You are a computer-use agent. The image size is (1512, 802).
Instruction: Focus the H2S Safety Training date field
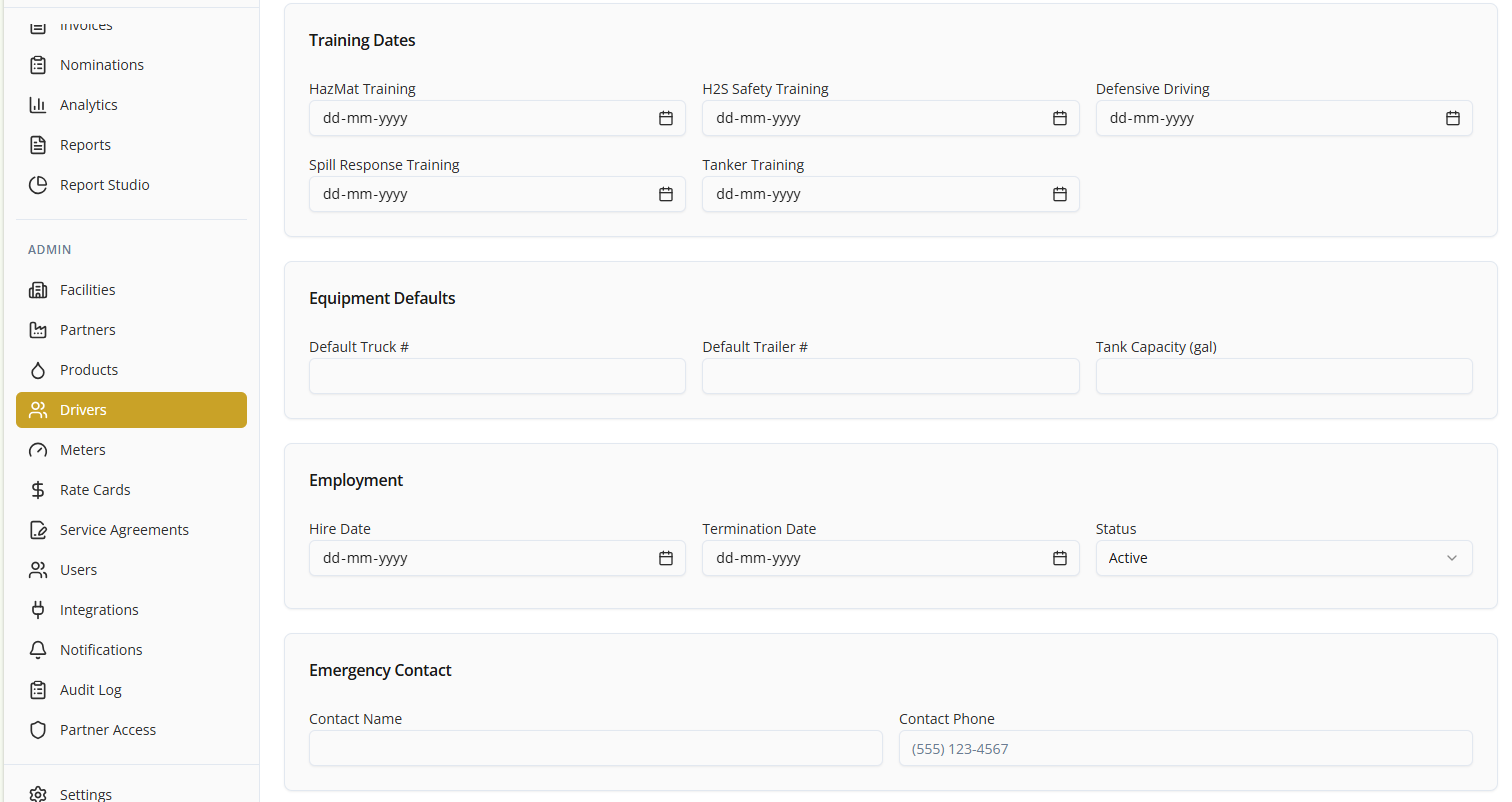pos(890,118)
